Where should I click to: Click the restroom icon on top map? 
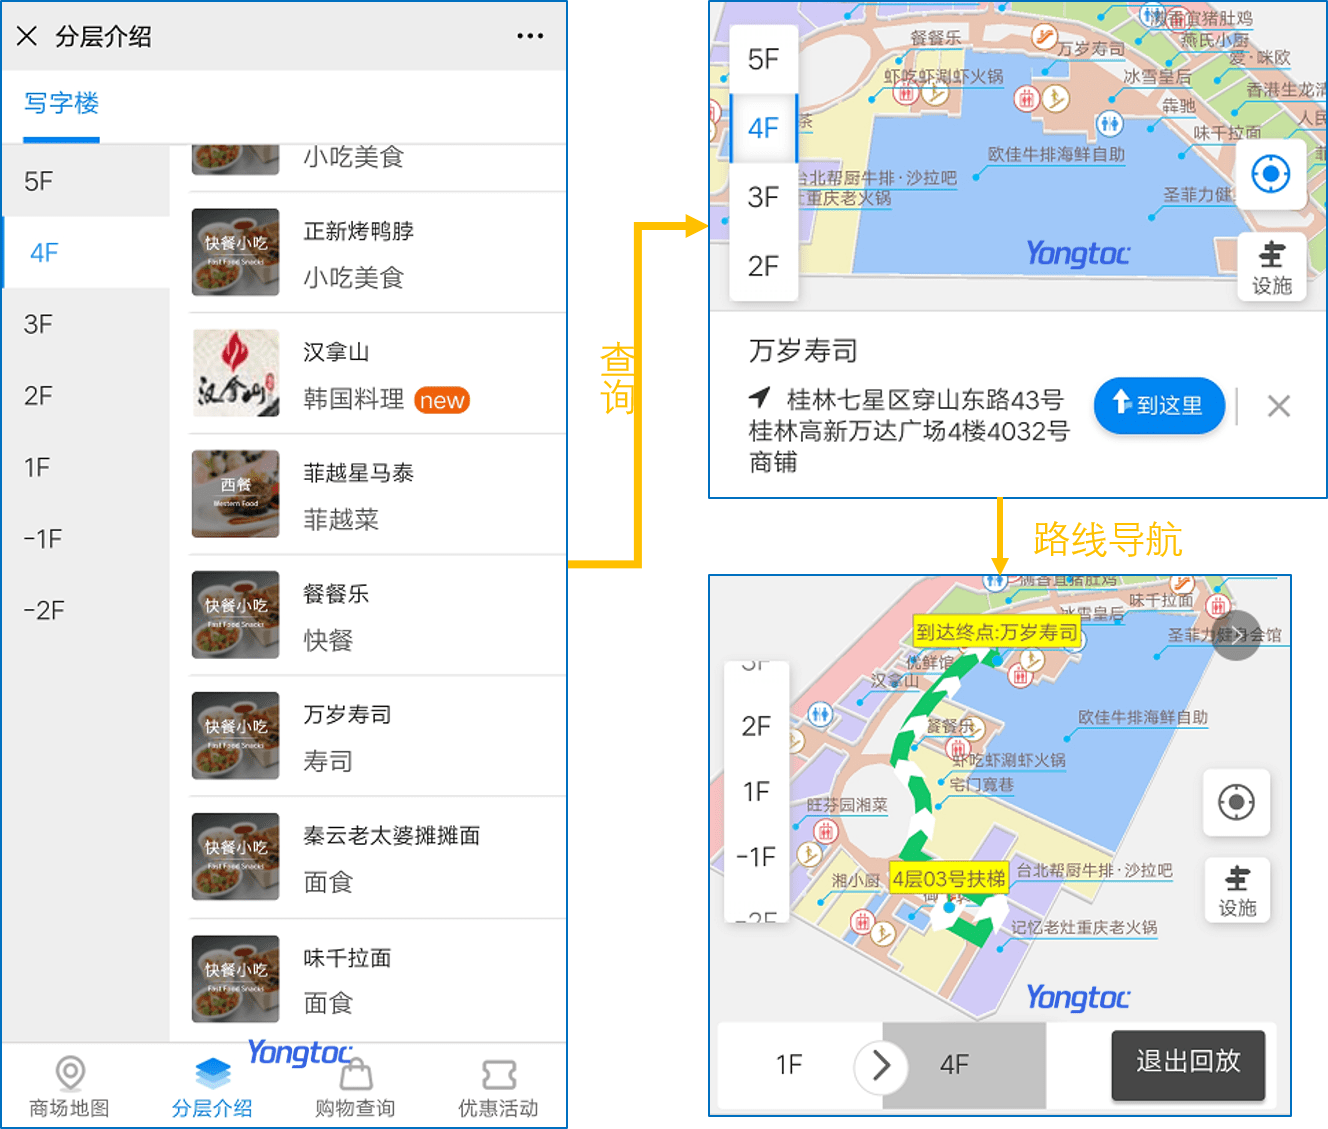1109,124
